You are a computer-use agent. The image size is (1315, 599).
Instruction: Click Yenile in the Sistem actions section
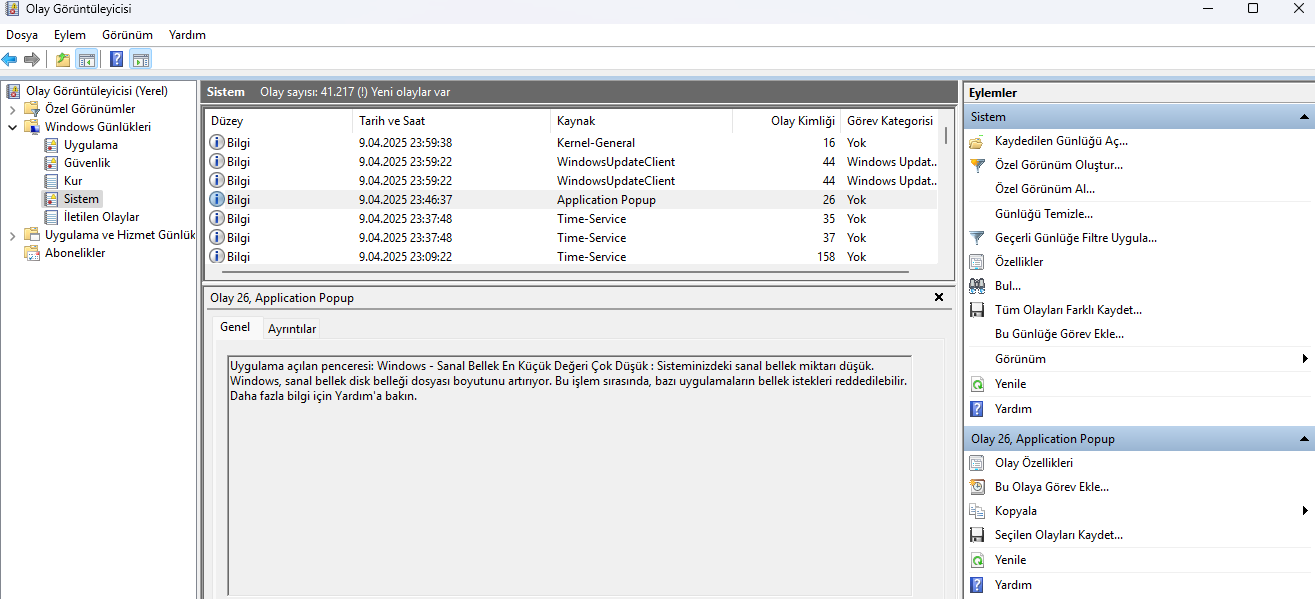[1010, 384]
